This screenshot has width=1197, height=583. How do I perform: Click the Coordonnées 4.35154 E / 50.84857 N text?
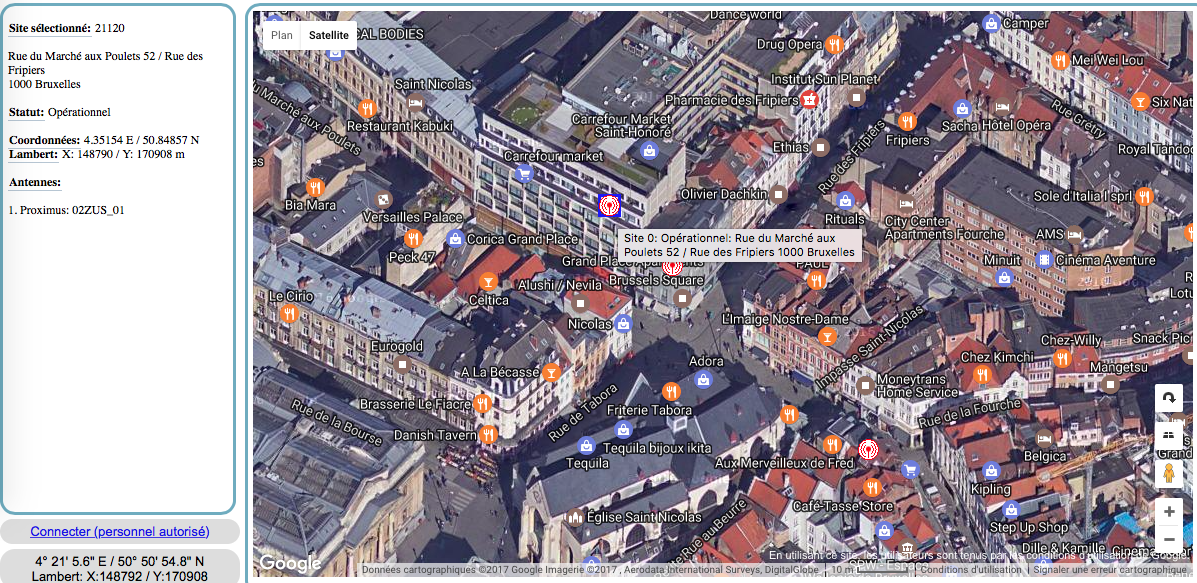[104, 140]
